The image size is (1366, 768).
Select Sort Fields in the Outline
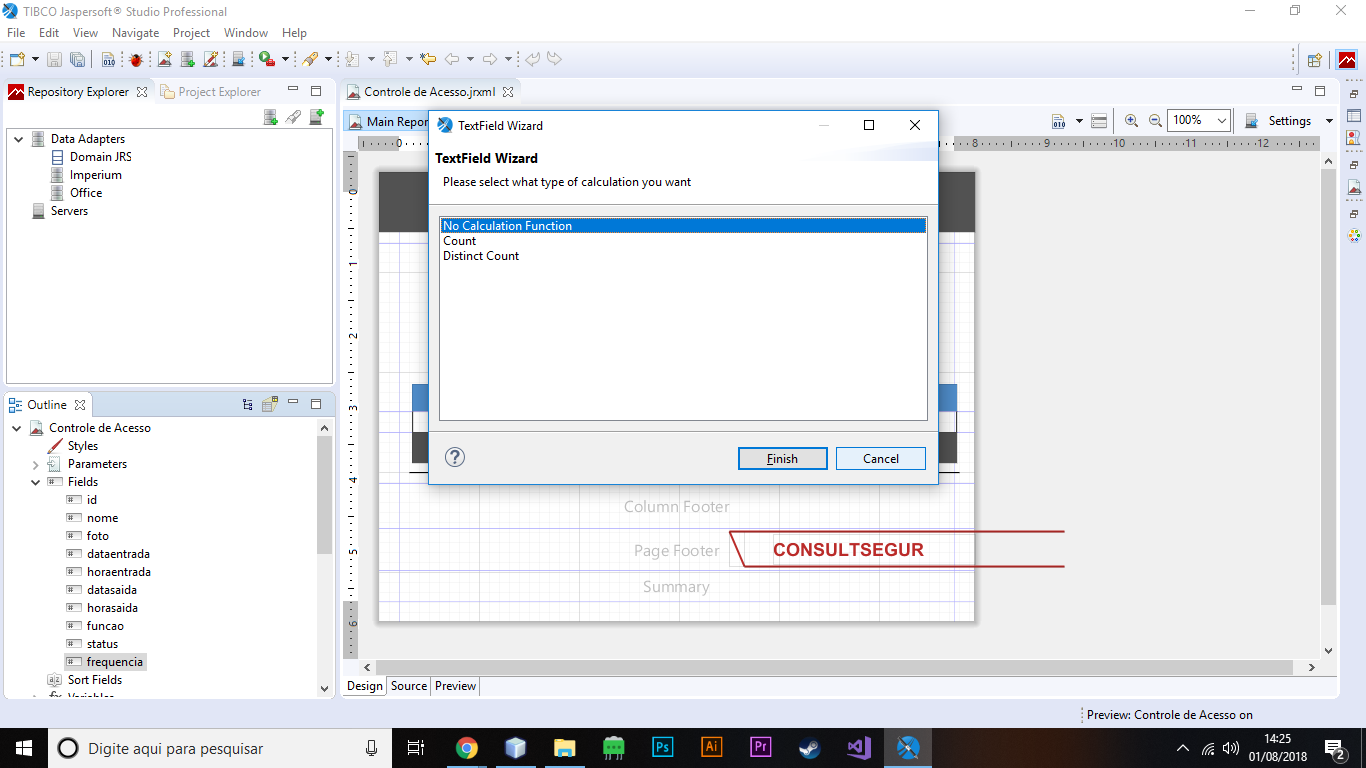(x=94, y=680)
